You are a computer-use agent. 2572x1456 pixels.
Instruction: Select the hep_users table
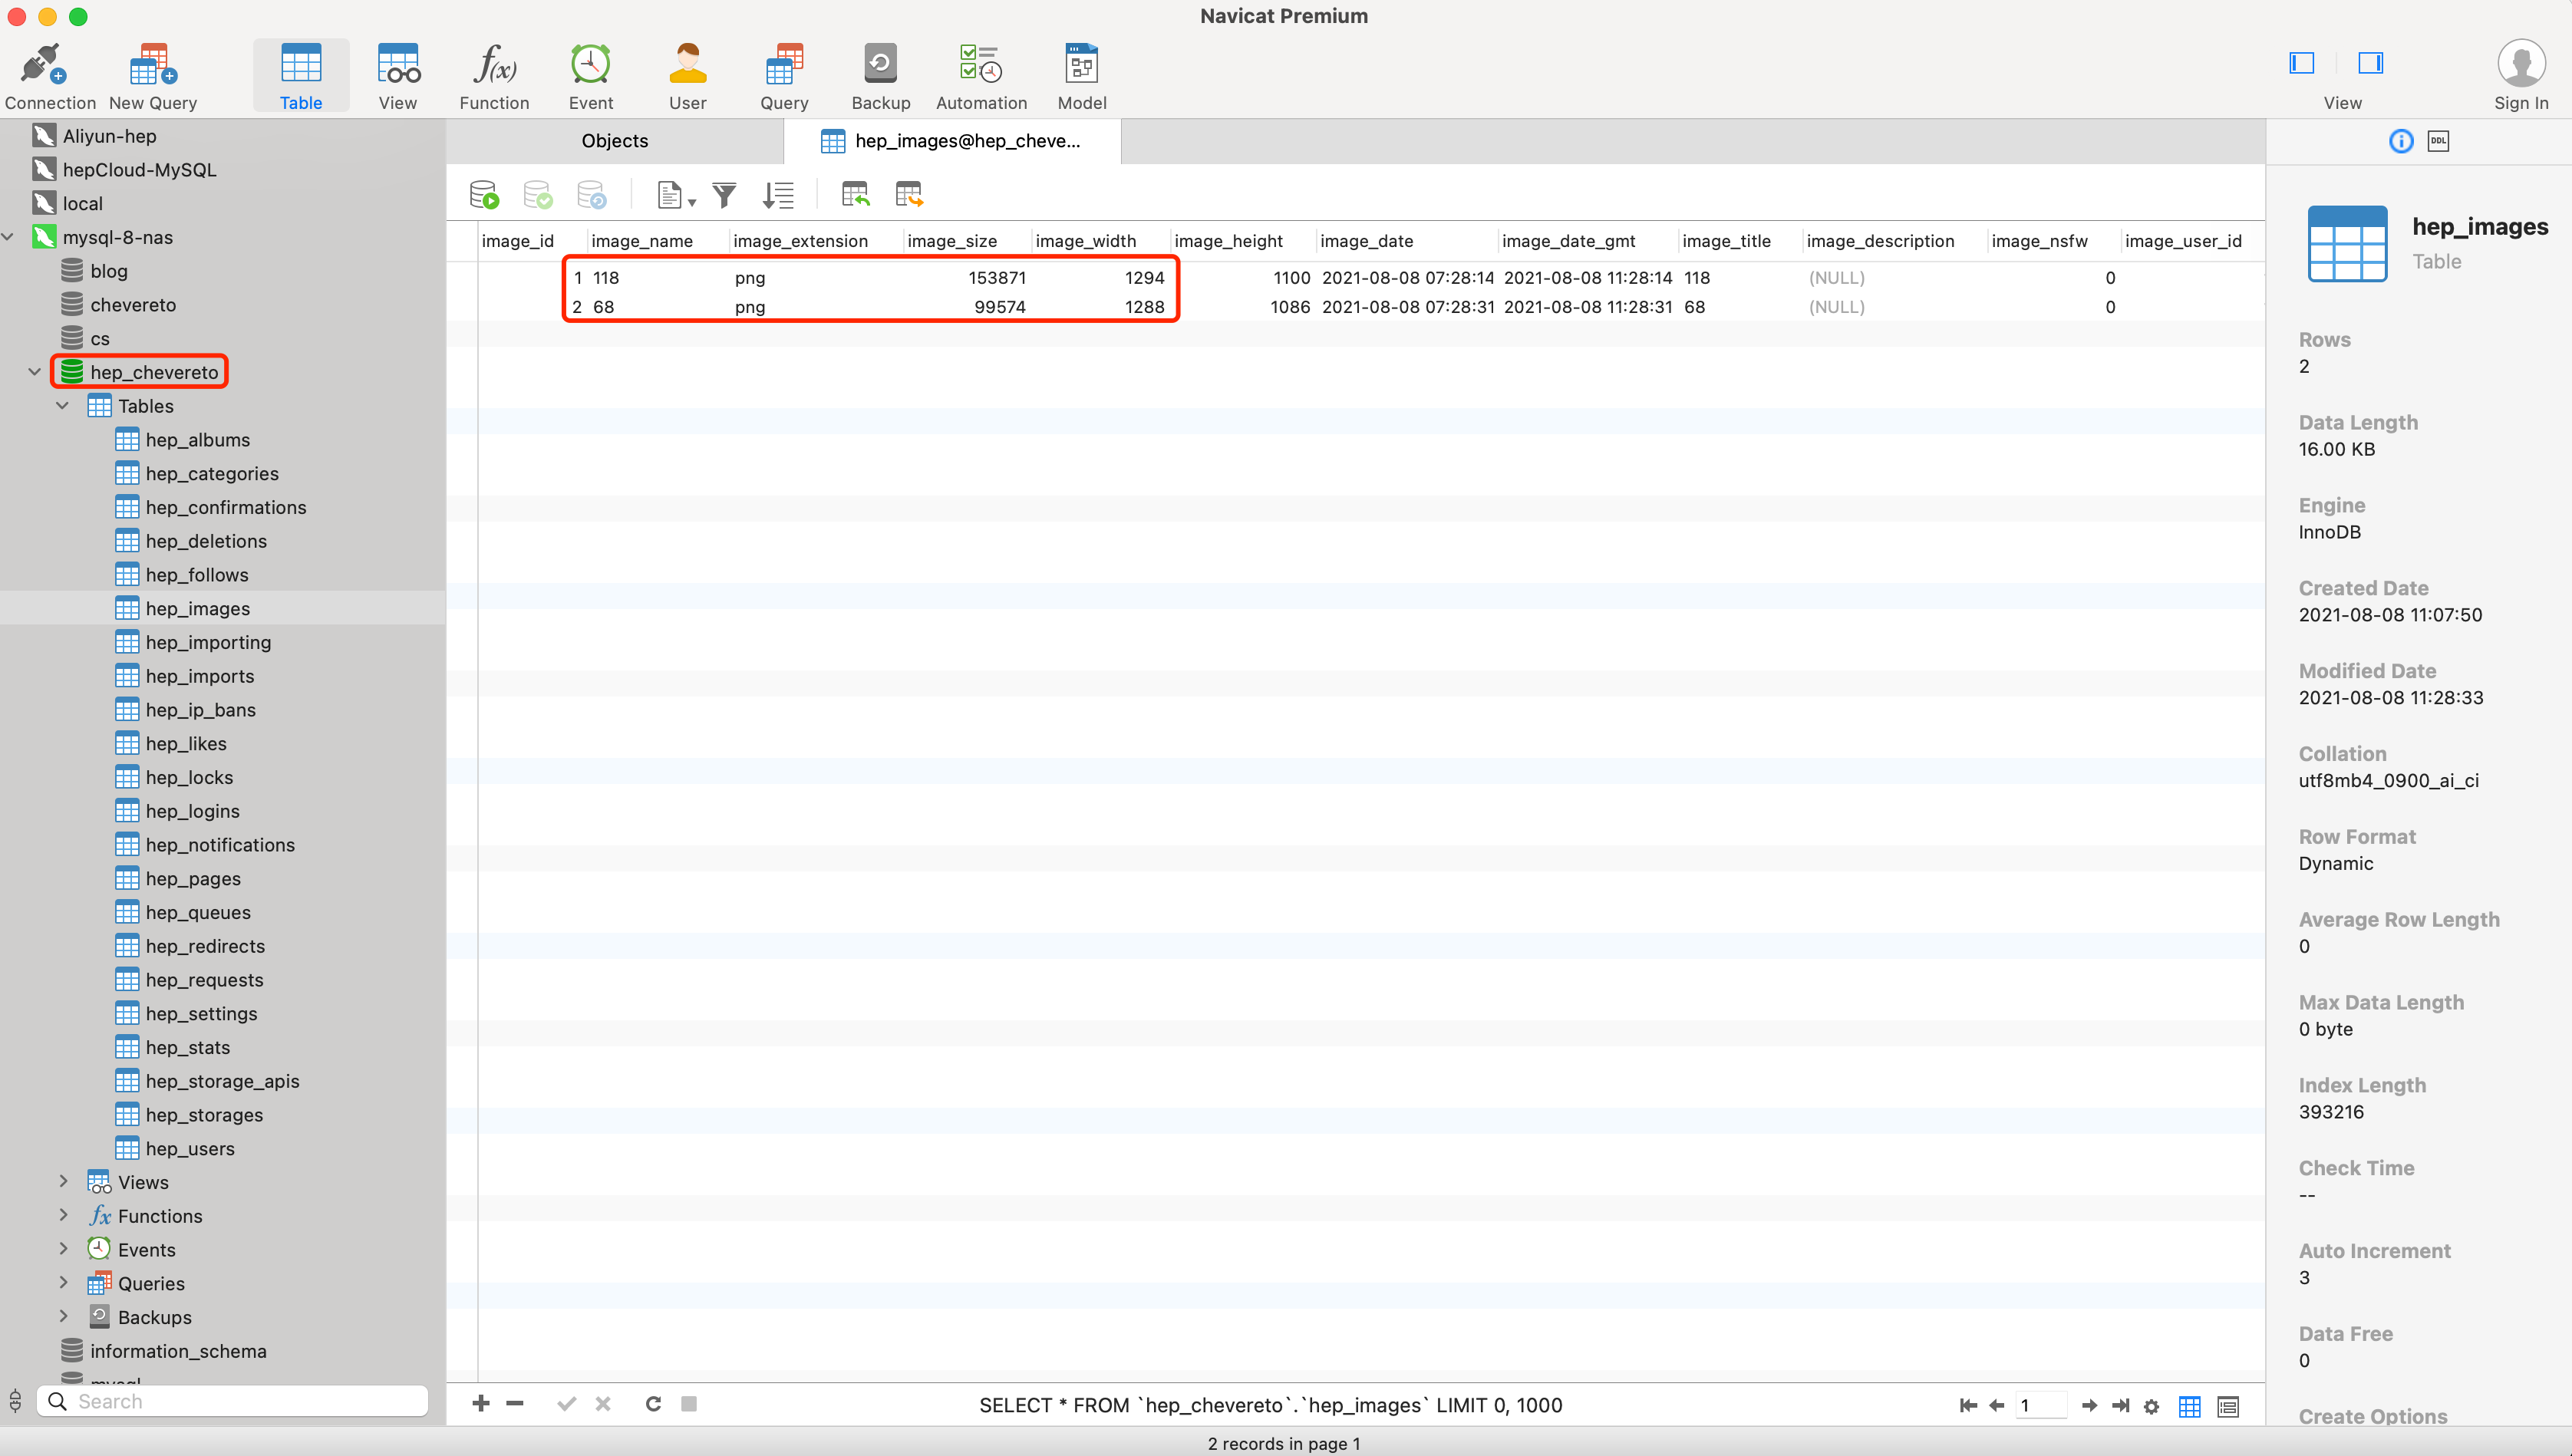point(190,1148)
